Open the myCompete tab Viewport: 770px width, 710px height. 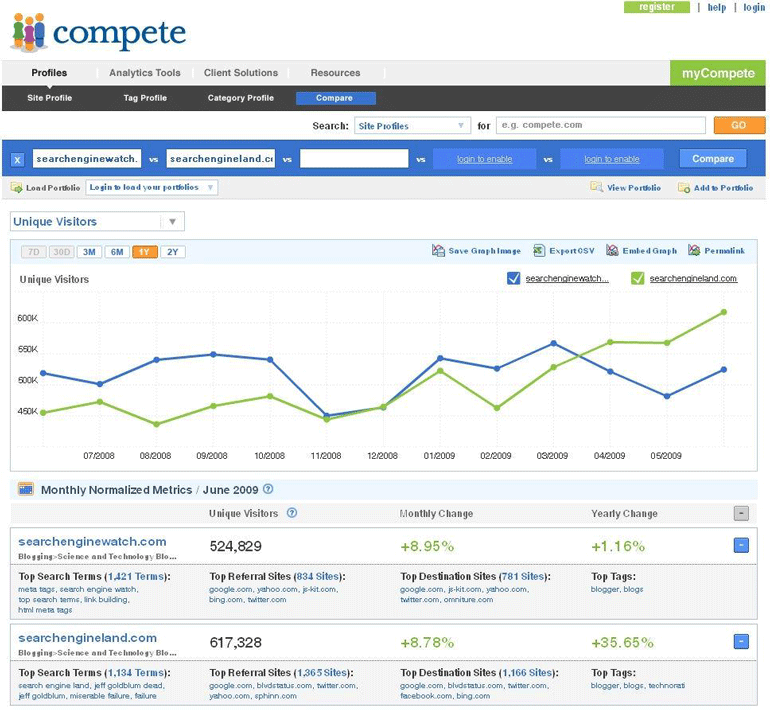click(x=717, y=73)
